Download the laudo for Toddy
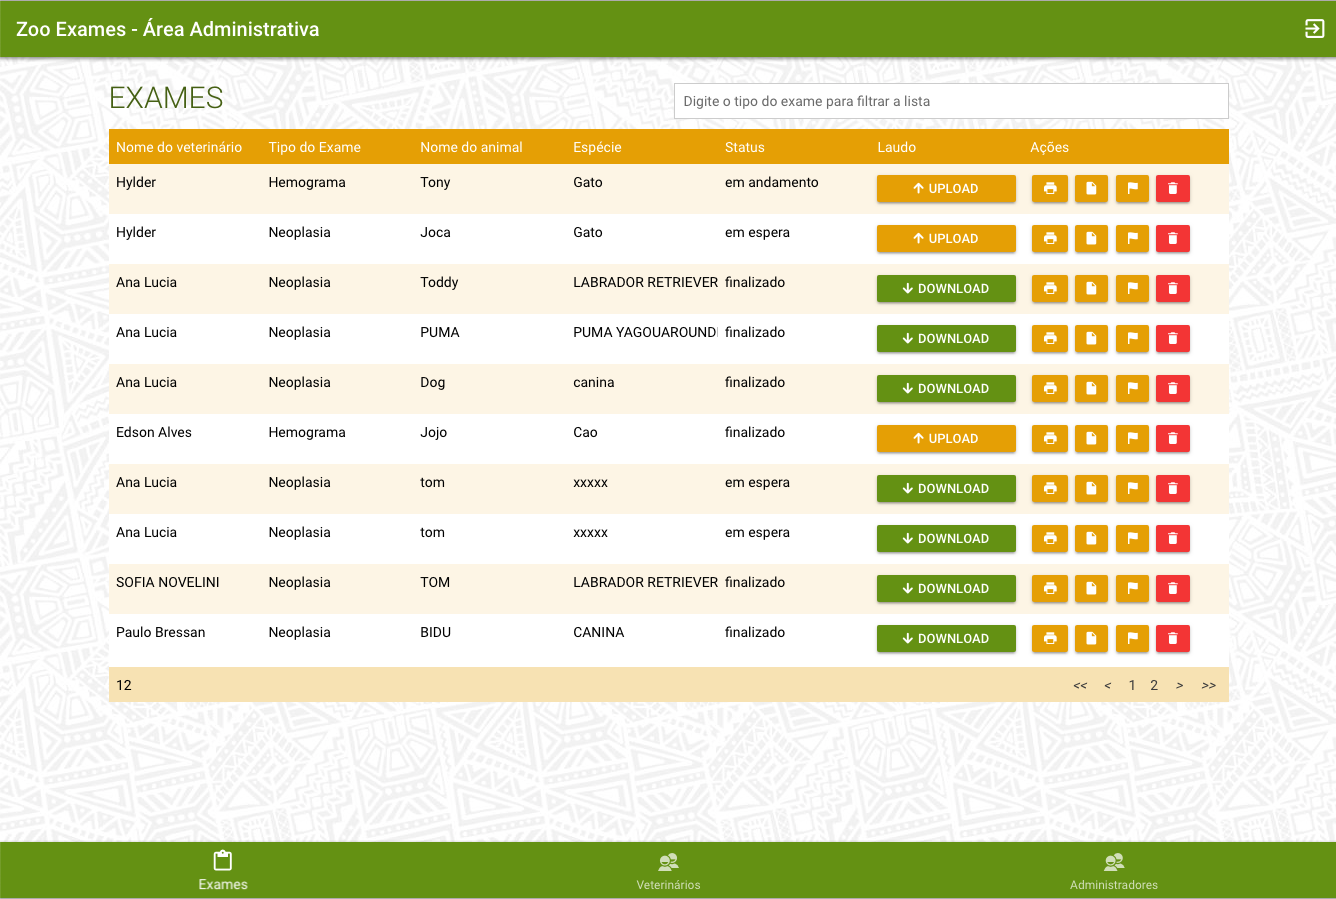The height and width of the screenshot is (899, 1336). (946, 289)
